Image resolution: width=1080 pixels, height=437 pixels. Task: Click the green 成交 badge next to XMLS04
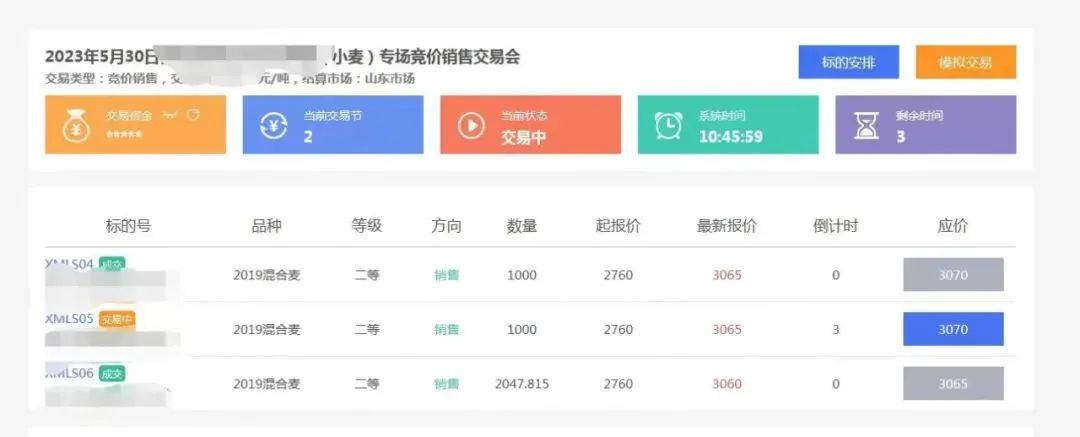[x=112, y=265]
